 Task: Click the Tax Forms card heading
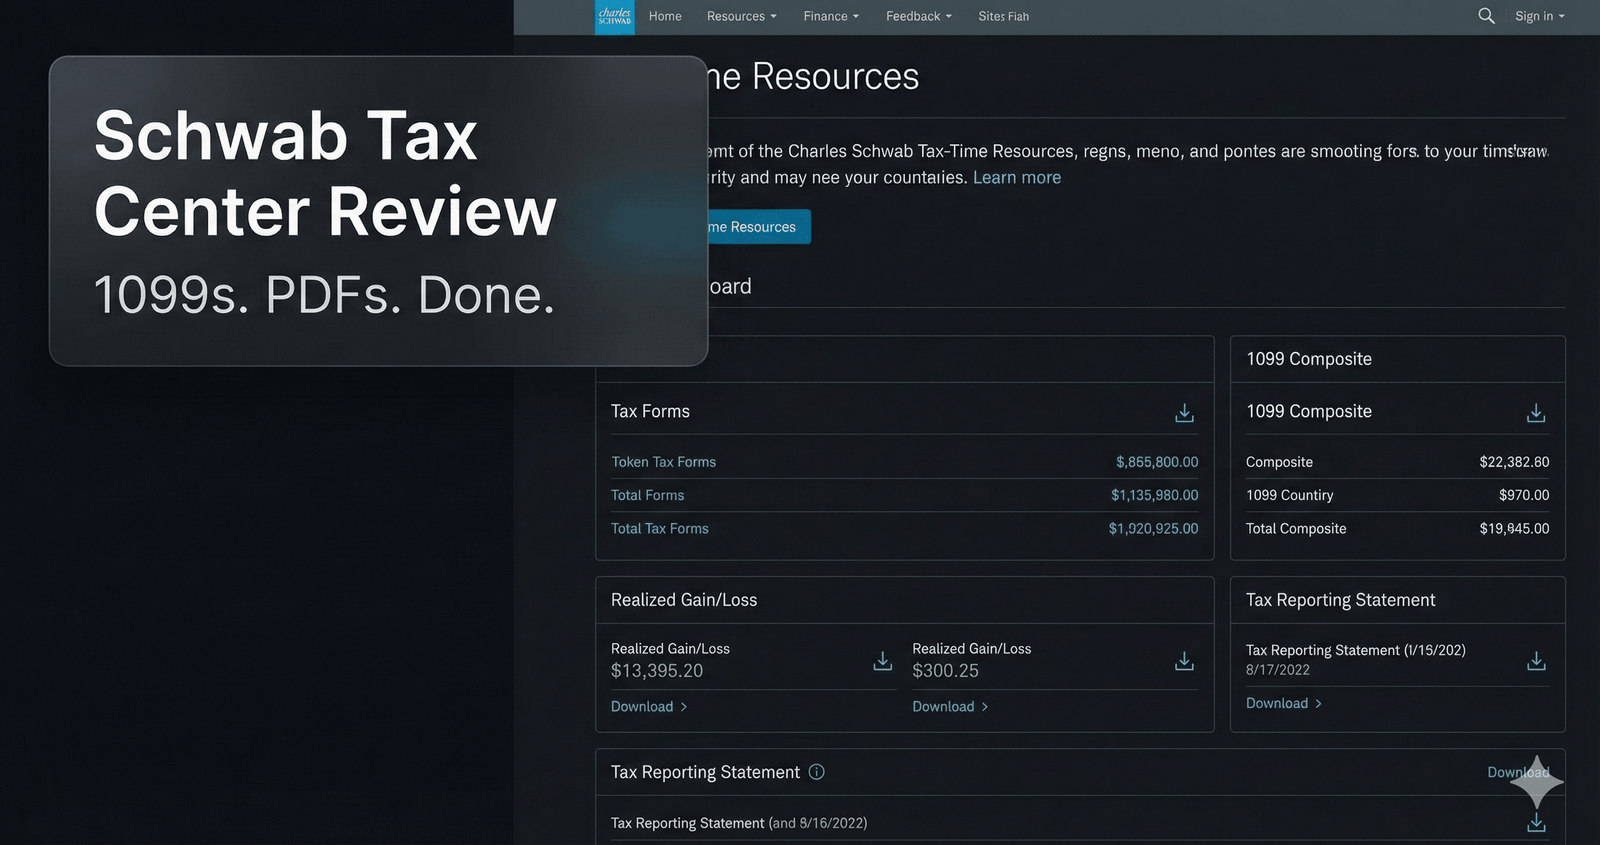click(x=650, y=411)
